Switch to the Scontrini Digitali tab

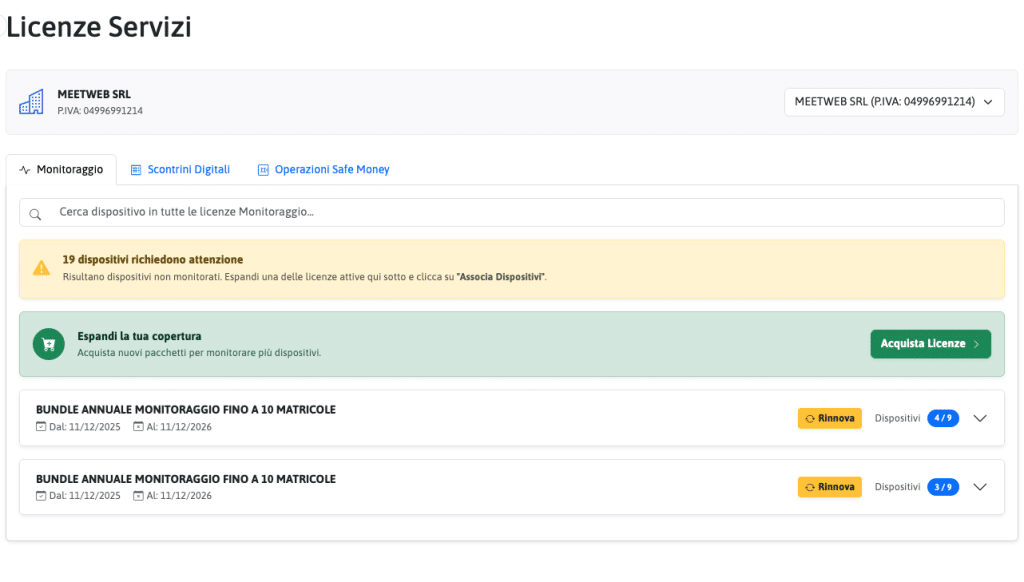(x=188, y=170)
